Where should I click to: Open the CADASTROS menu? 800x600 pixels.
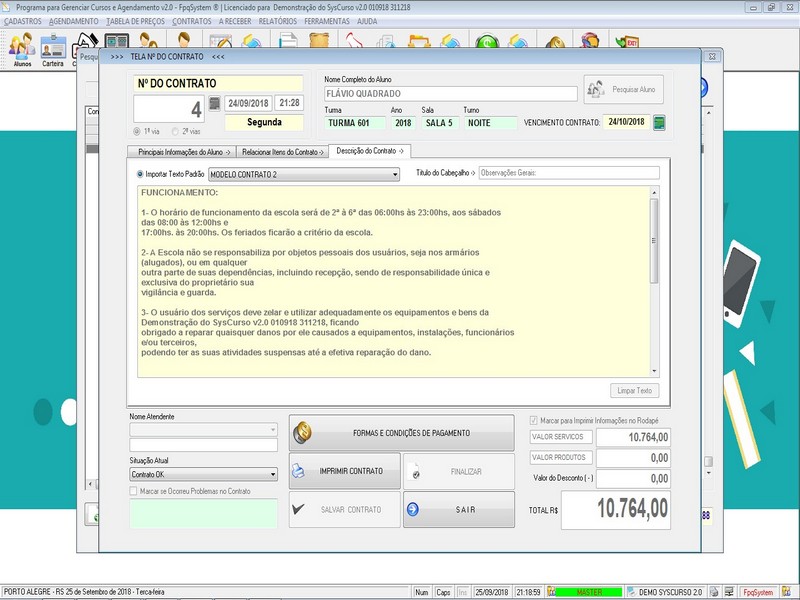(22, 21)
